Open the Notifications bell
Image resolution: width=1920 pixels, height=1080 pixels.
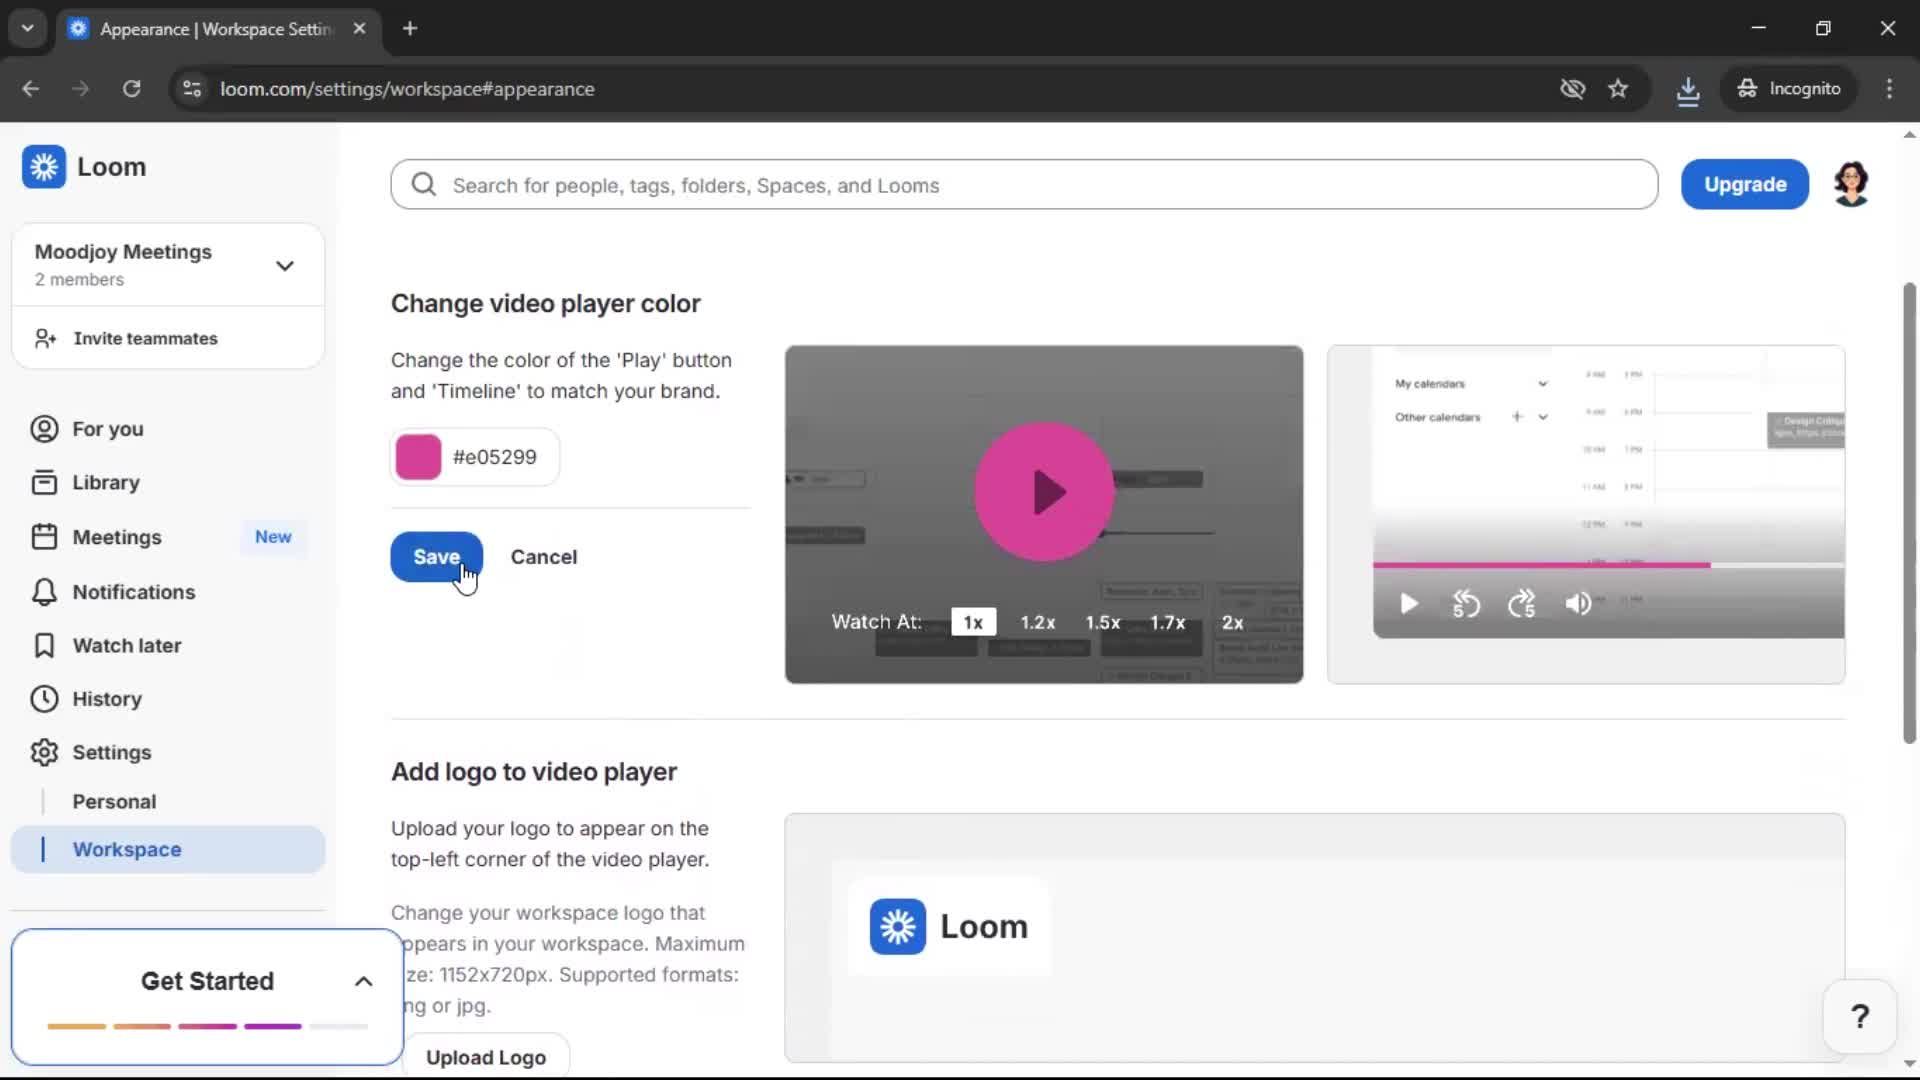(42, 591)
